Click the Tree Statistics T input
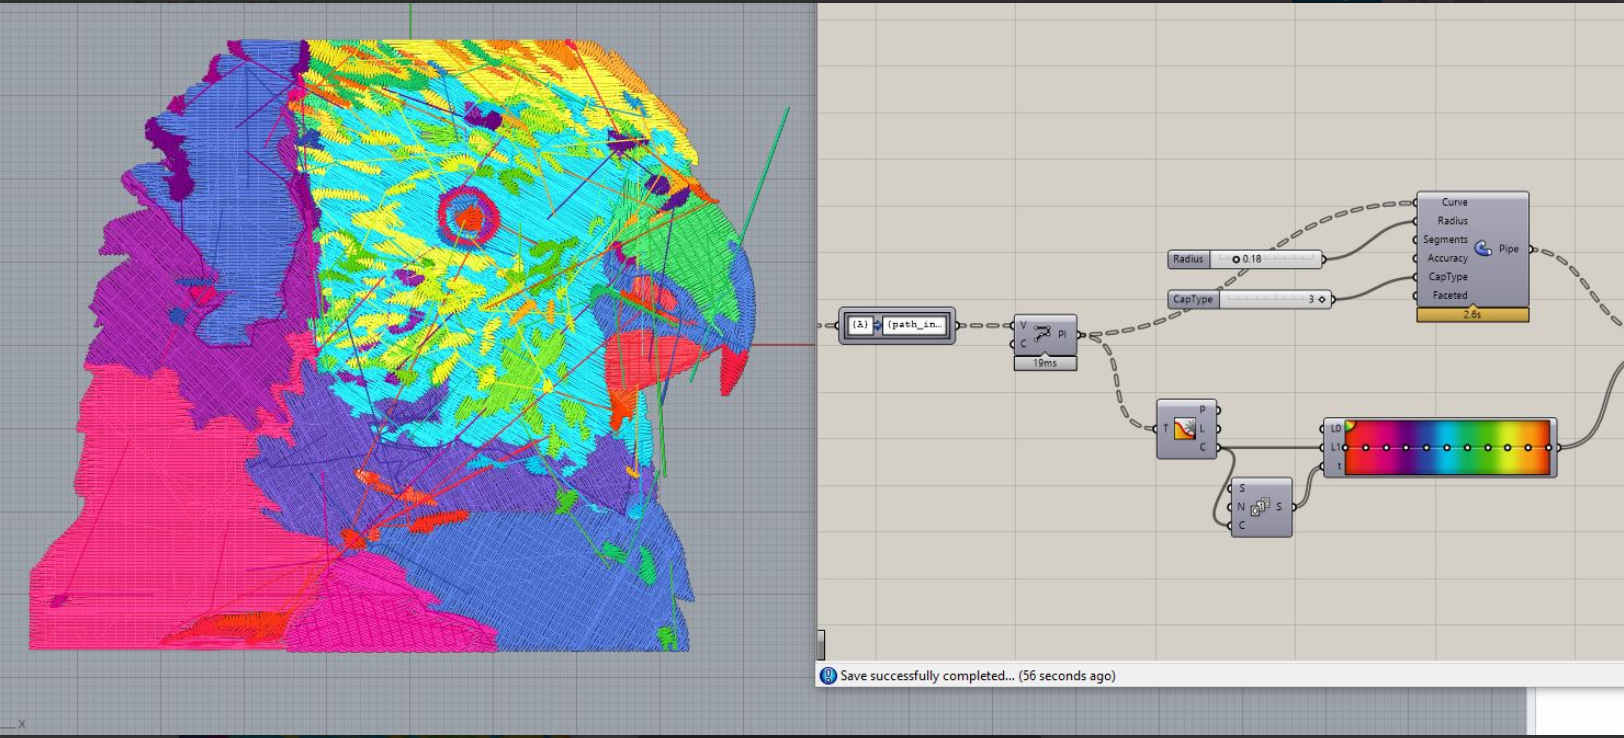This screenshot has height=738, width=1624. [x=1165, y=429]
